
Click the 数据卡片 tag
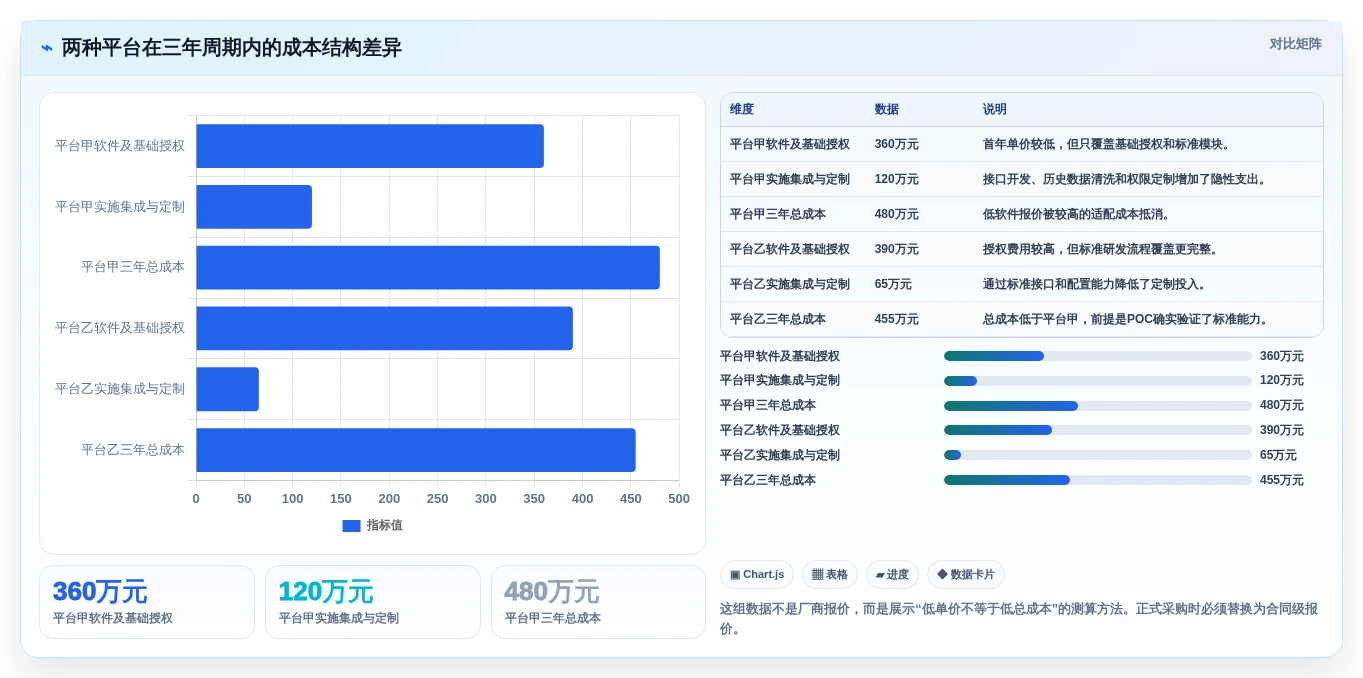[x=966, y=575]
